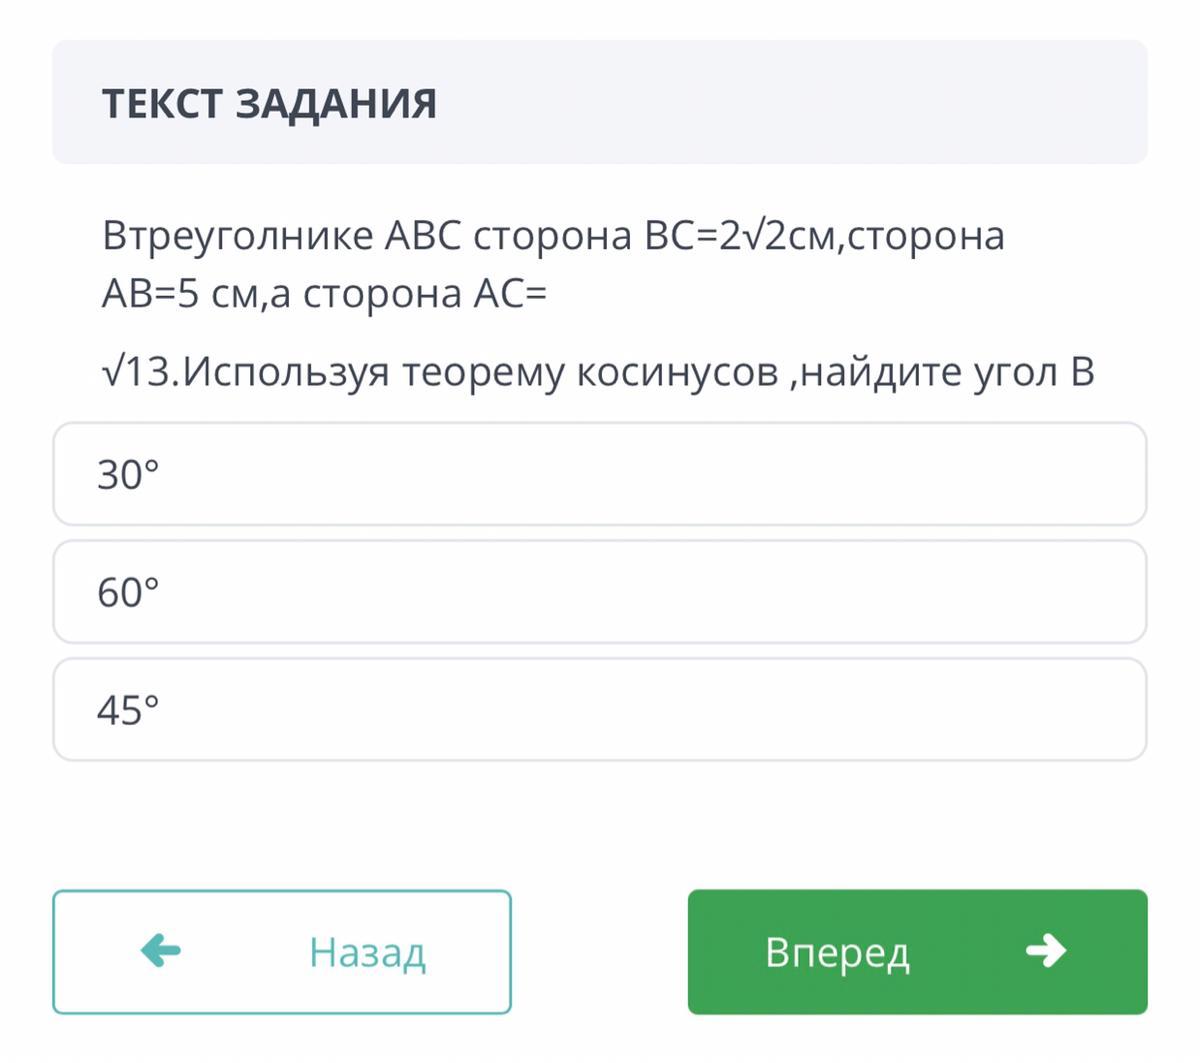Click the 60° text in second option
The width and height of the screenshot is (1200, 1063).
click(128, 592)
